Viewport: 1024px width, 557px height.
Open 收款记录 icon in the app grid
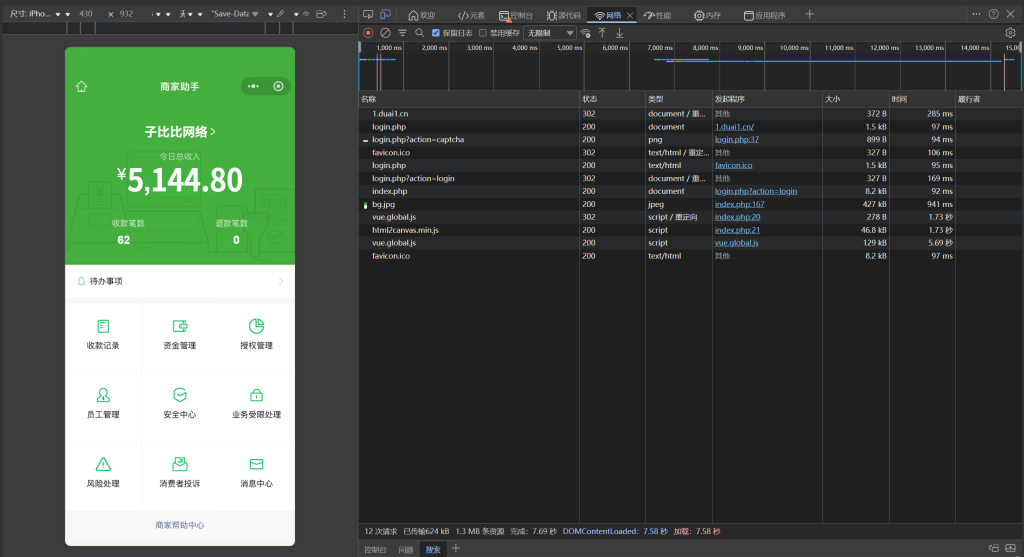[103, 327]
